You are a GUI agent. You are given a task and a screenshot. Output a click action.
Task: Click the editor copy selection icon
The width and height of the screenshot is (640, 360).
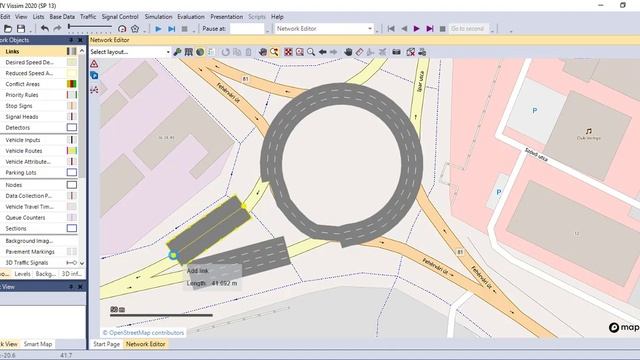(237, 52)
